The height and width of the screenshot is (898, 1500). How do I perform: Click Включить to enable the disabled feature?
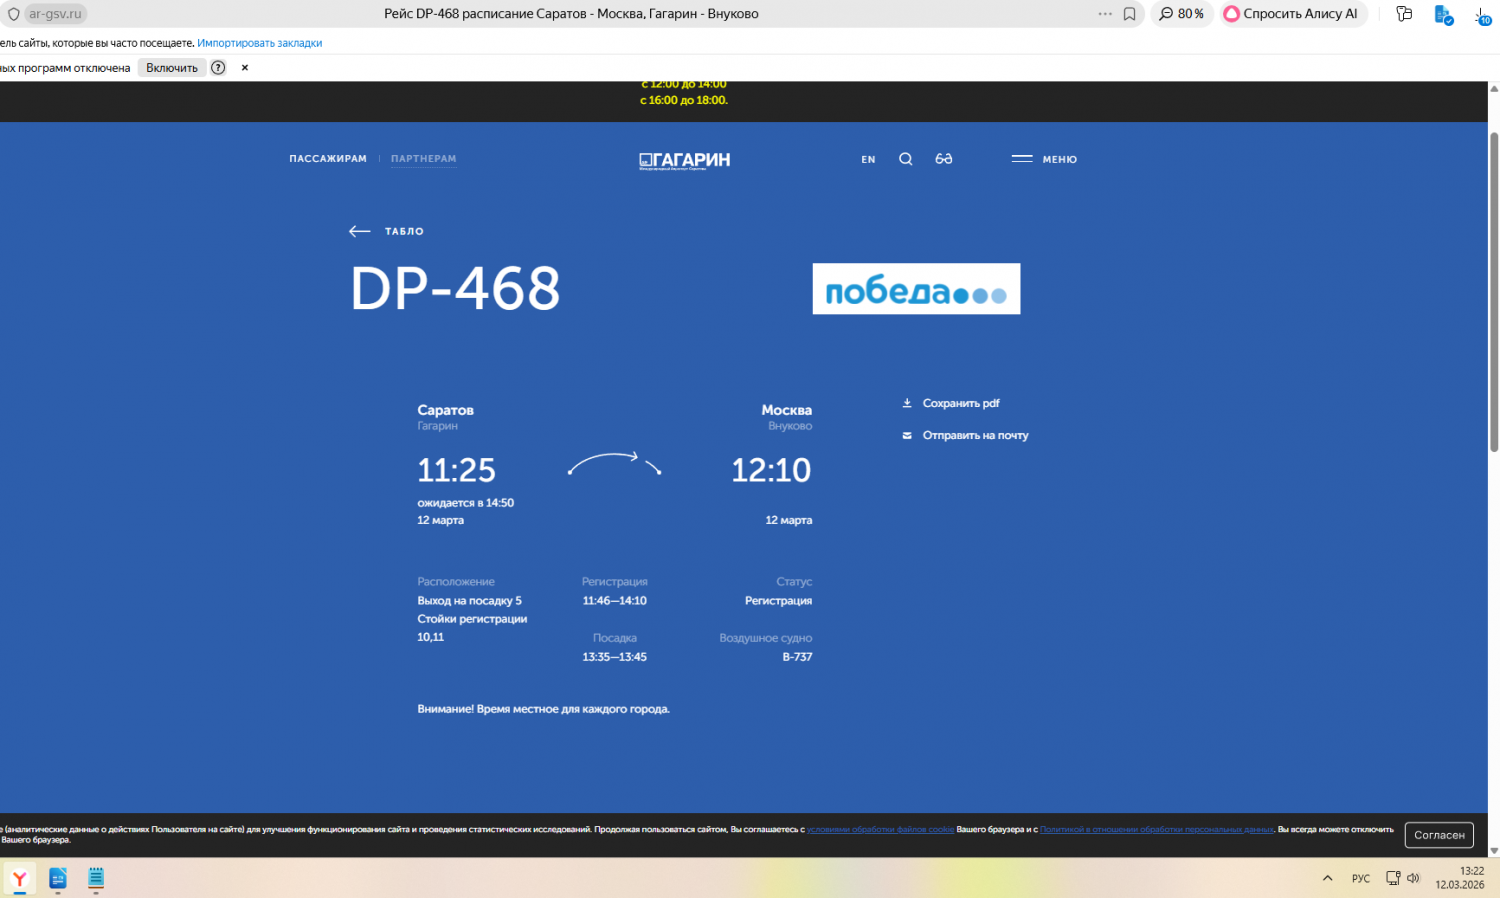[x=172, y=68]
